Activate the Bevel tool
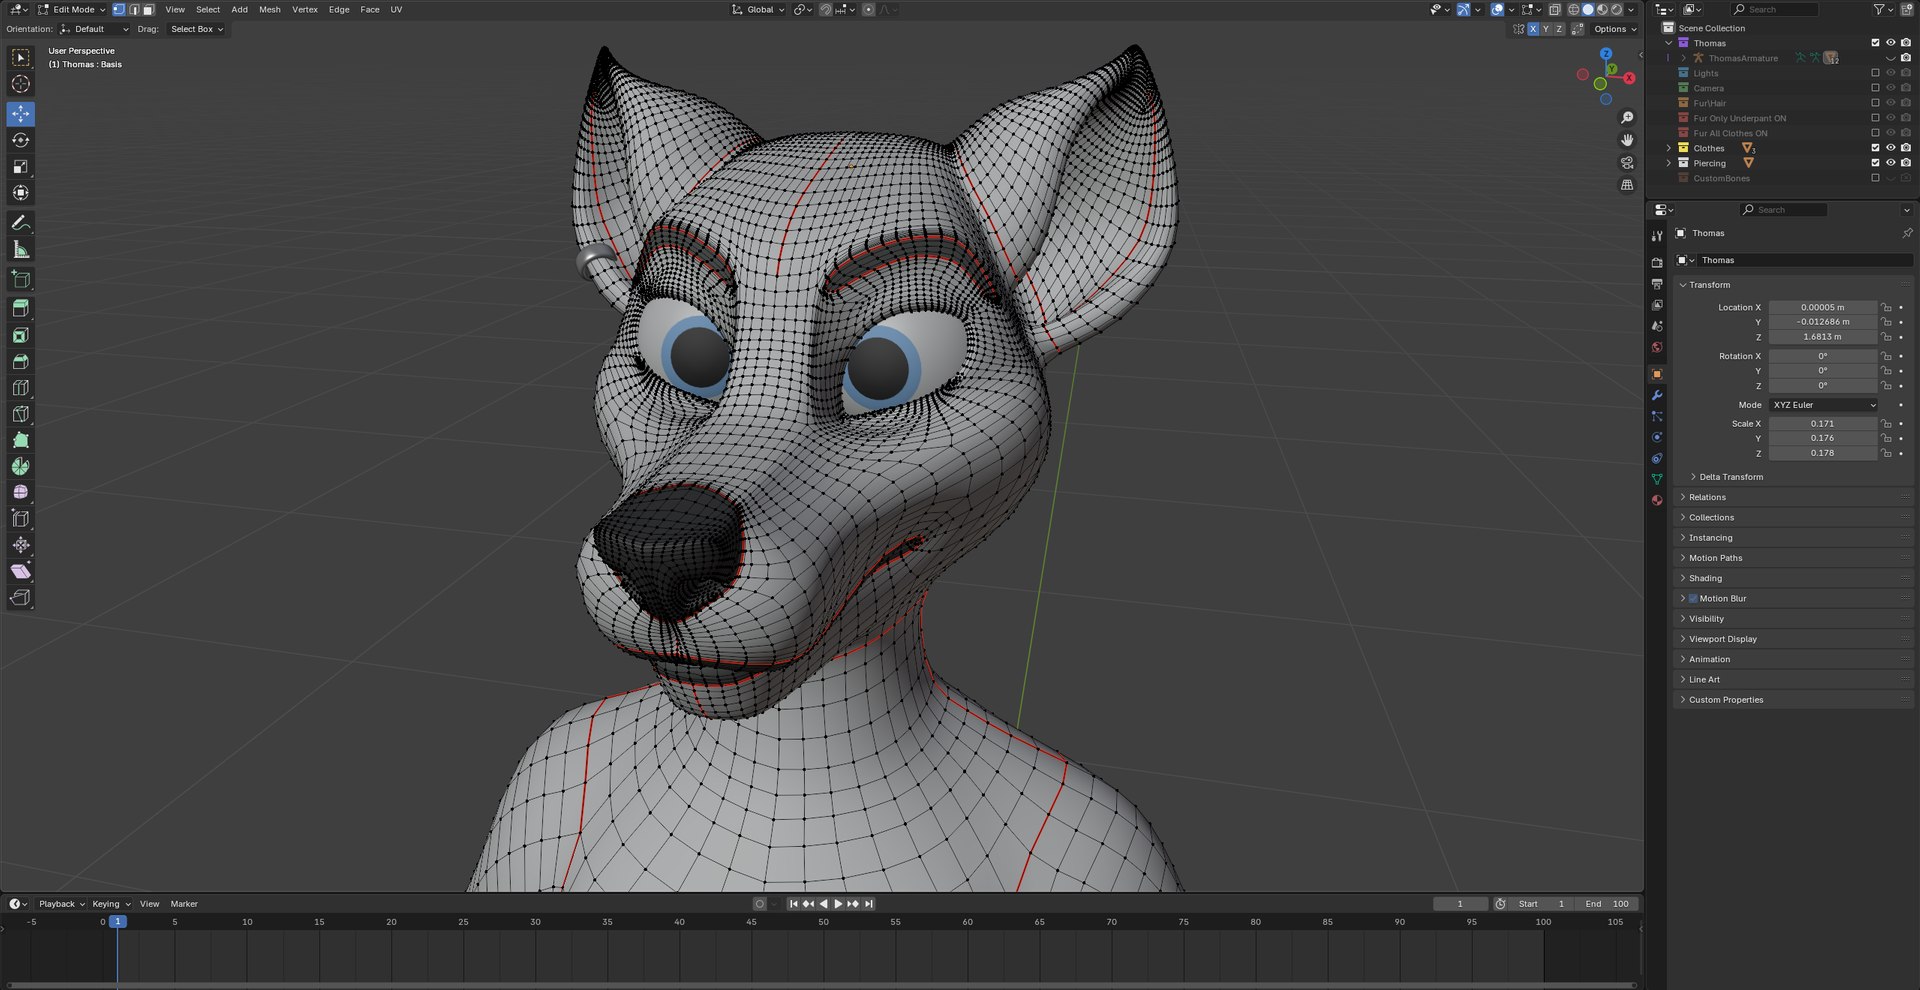This screenshot has width=1920, height=990. pyautogui.click(x=21, y=361)
